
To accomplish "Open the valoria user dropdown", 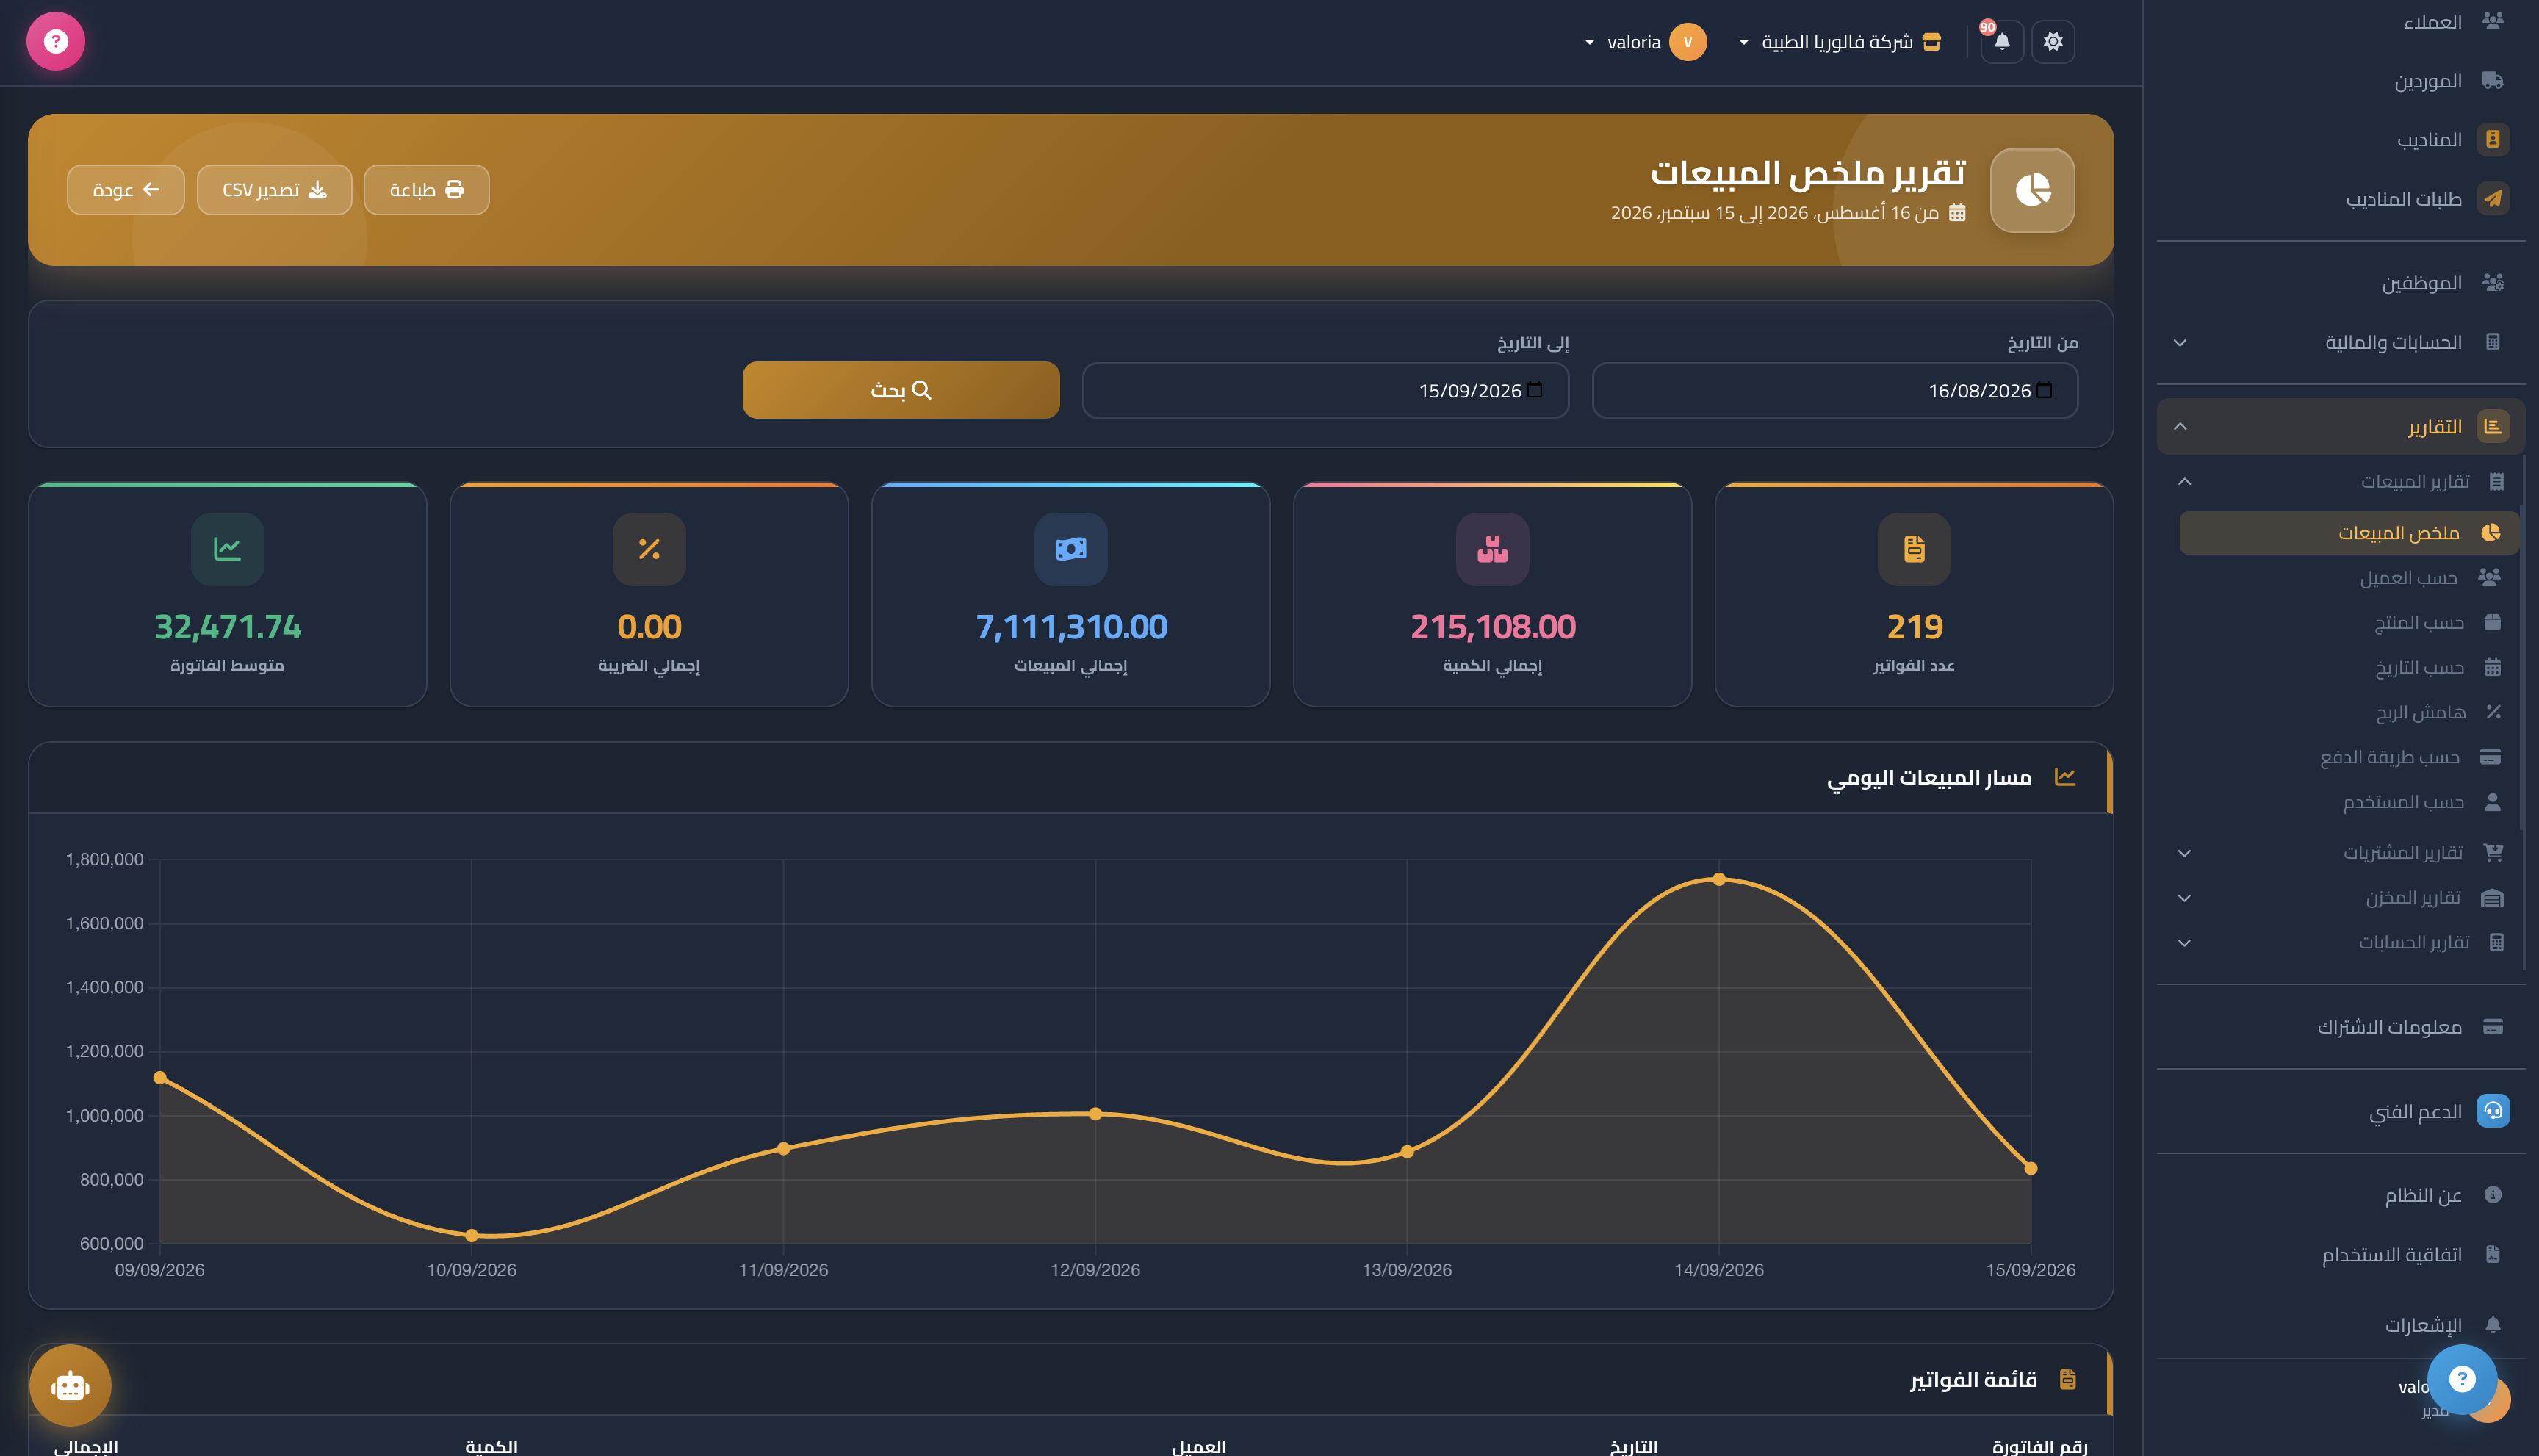I will (1645, 42).
